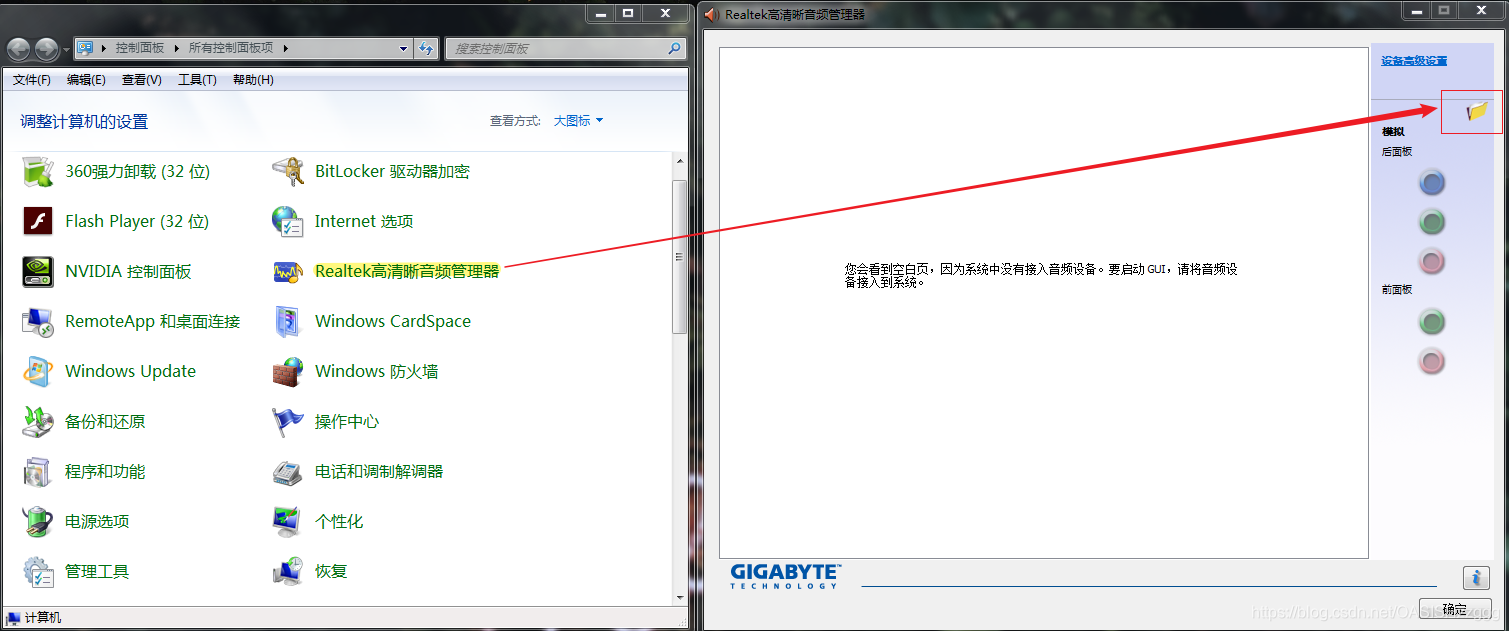Click the scrollbar down arrow in Control Panel
The image size is (1509, 631).
(680, 597)
